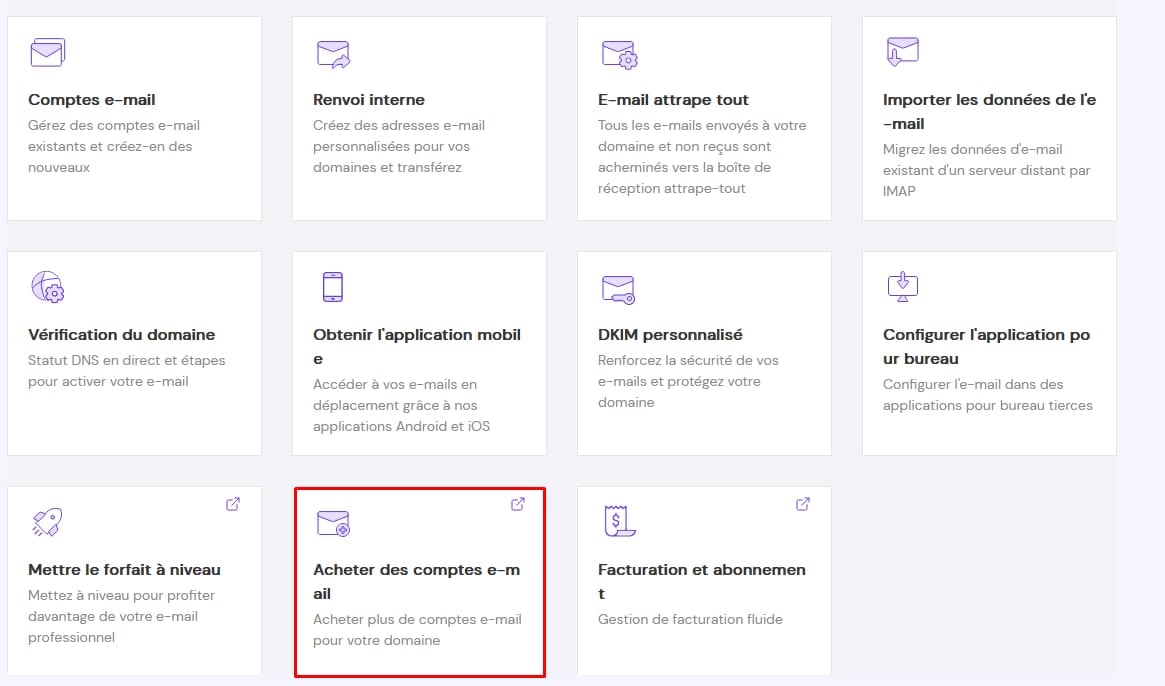1165x686 pixels.
Task: Open the DKIM personnalisé heading
Action: tap(670, 335)
